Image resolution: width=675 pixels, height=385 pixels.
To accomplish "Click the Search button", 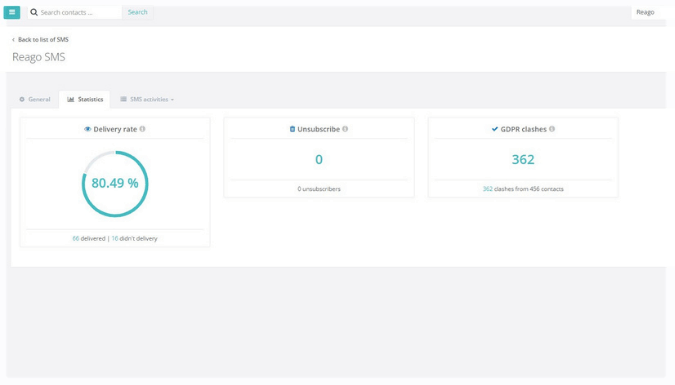I will pos(137,12).
